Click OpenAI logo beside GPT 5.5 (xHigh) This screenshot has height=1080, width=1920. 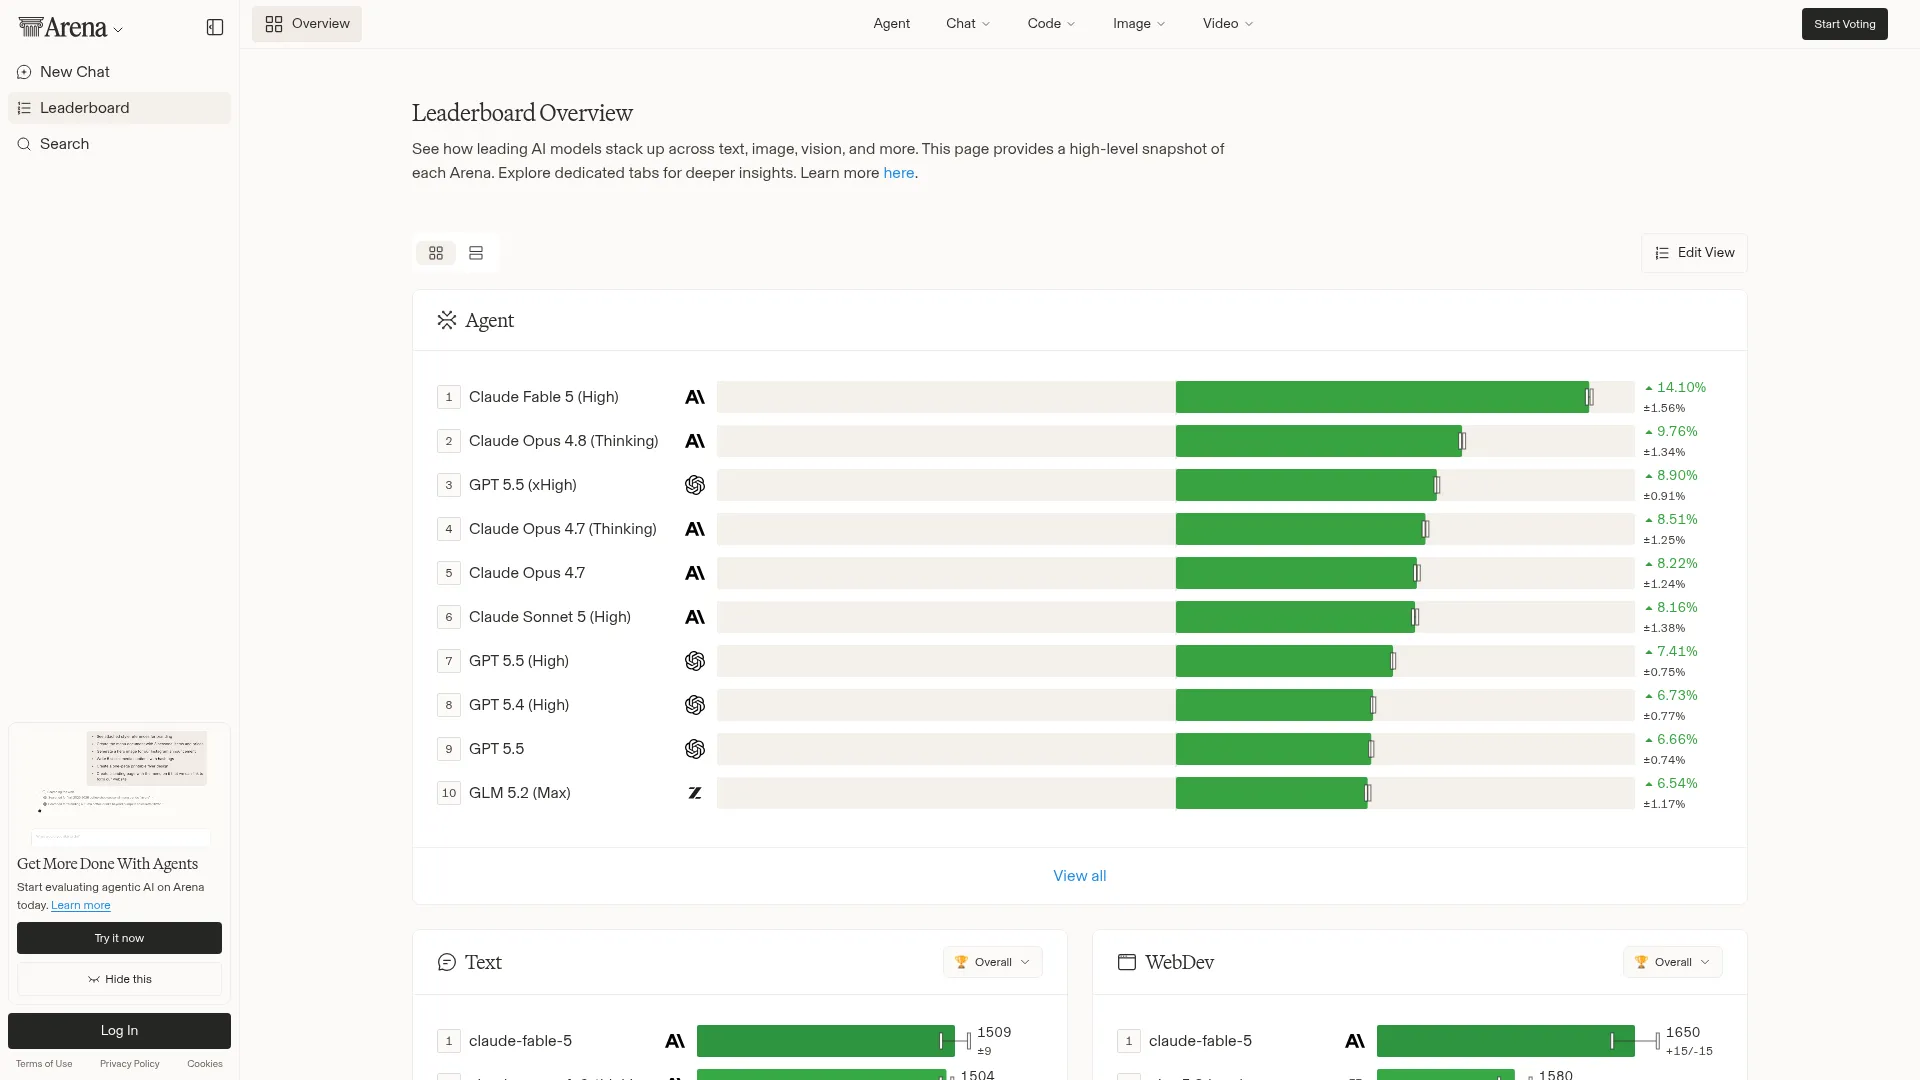(x=695, y=485)
